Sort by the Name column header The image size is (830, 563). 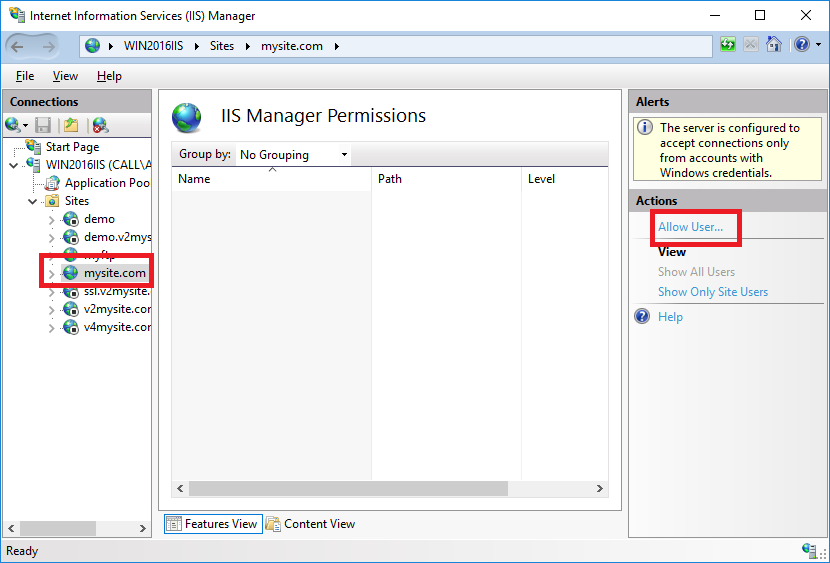point(272,179)
